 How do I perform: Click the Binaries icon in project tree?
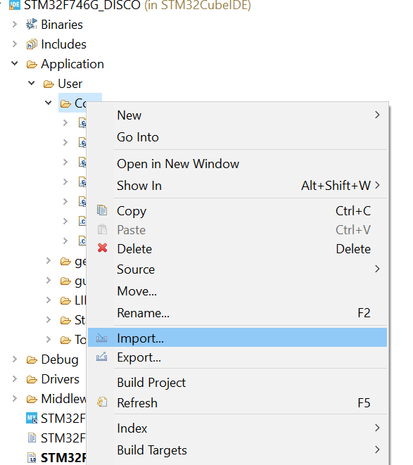pos(32,24)
